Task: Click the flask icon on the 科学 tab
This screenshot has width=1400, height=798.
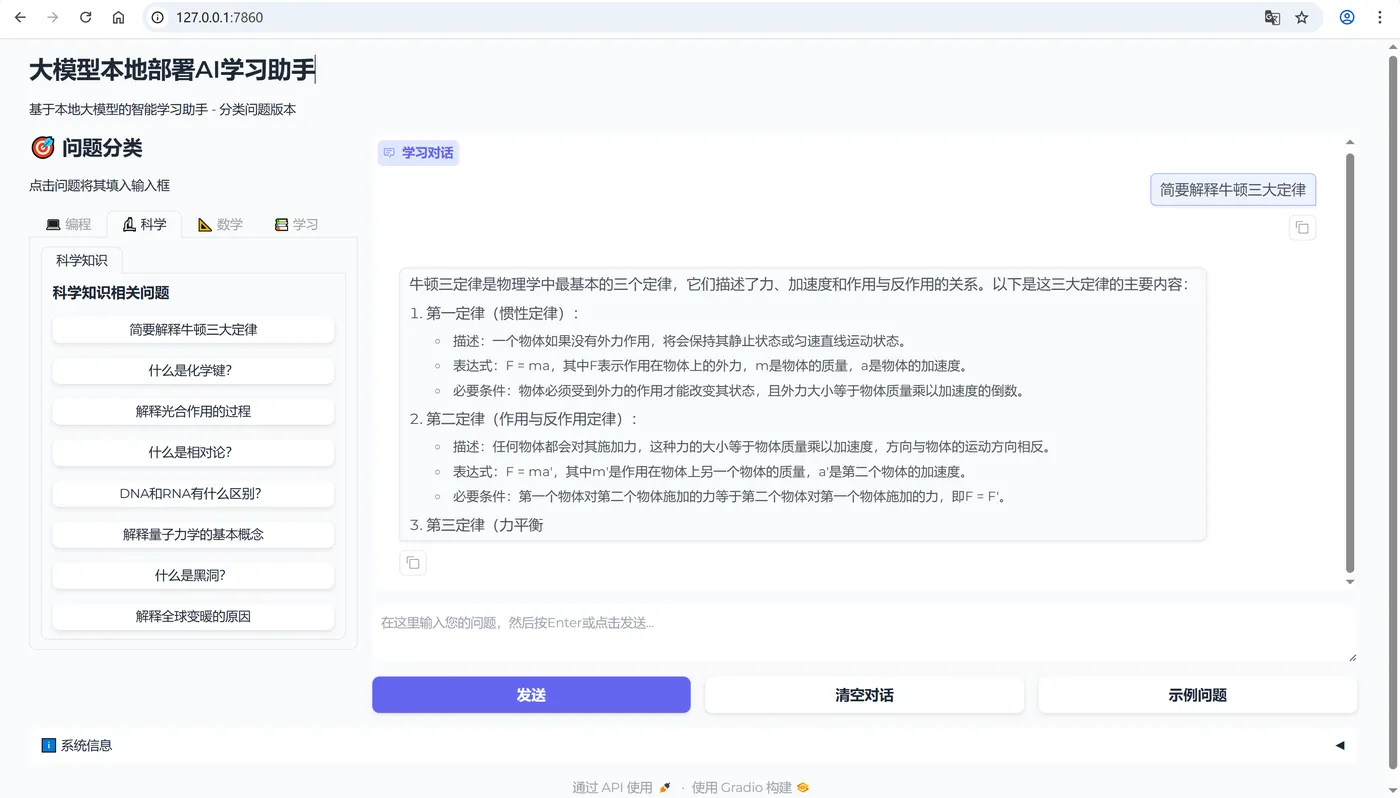Action: [129, 224]
